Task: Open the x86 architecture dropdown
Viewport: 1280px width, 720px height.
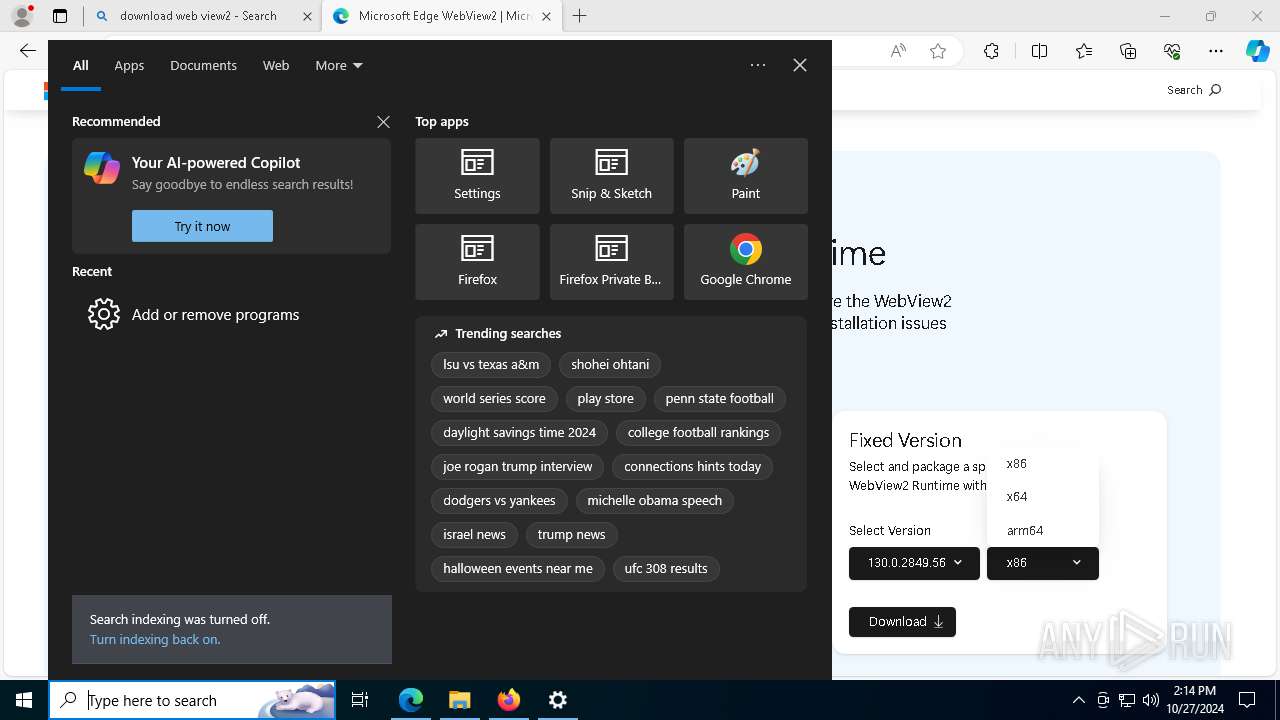Action: (1042, 563)
